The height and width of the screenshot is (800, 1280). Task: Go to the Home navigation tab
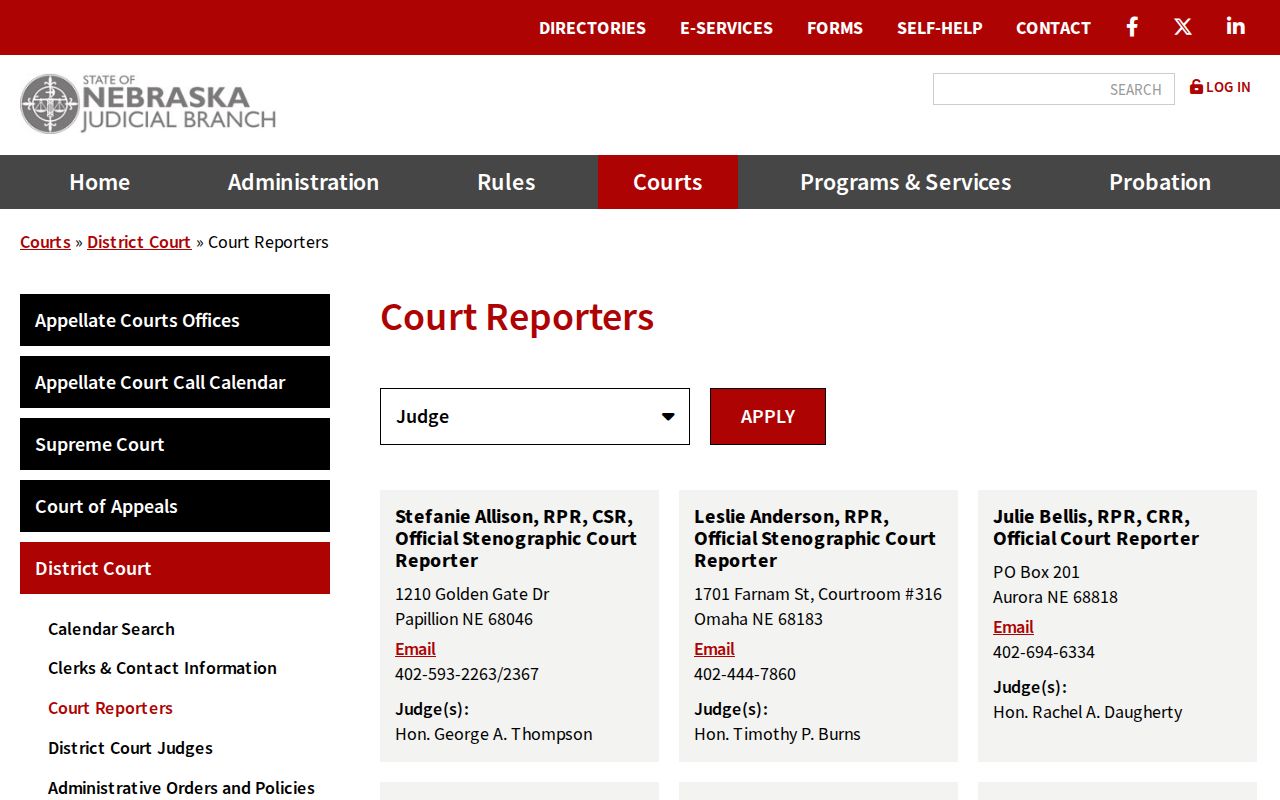pyautogui.click(x=99, y=182)
